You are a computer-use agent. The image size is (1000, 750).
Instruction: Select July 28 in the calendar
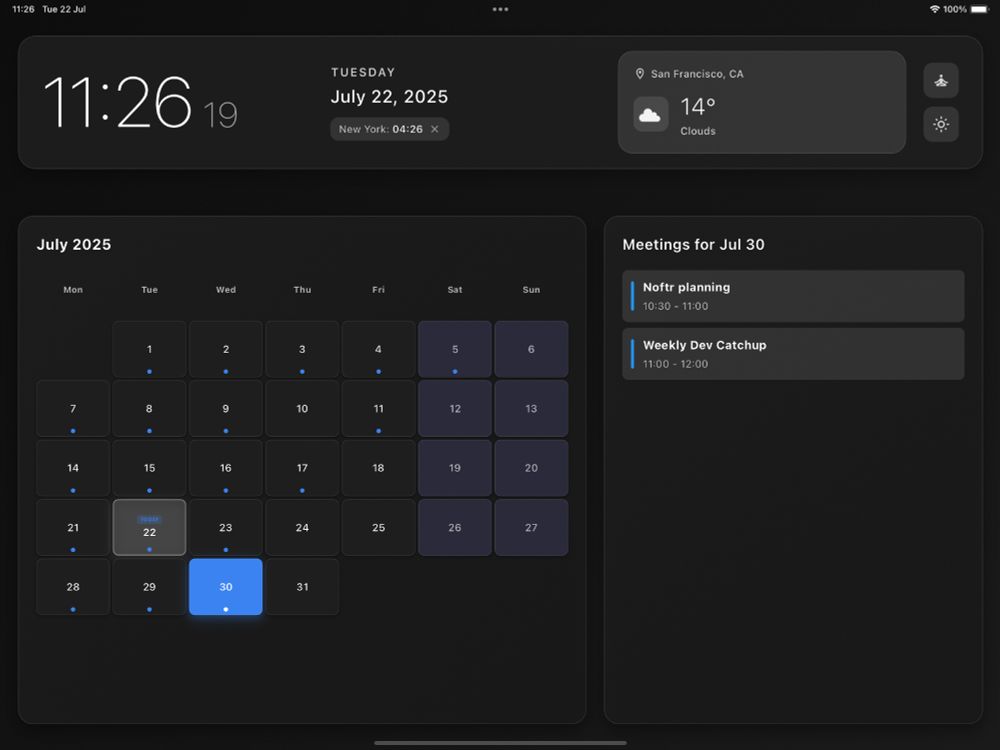[73, 587]
